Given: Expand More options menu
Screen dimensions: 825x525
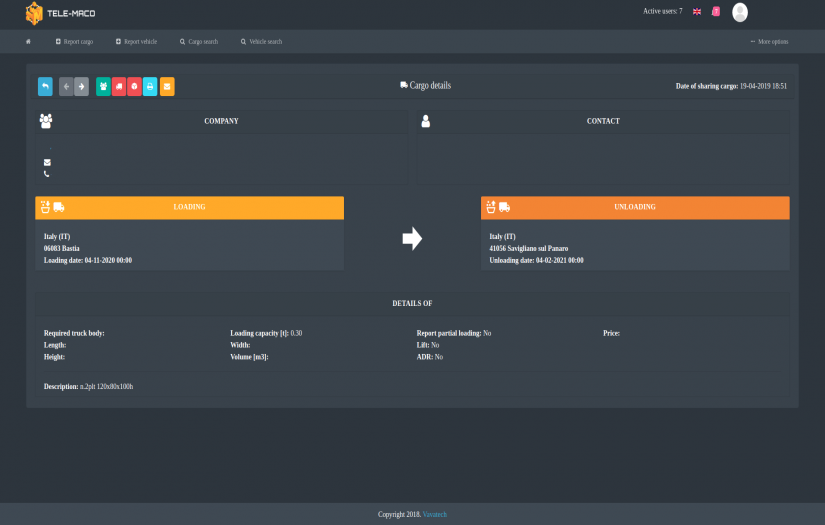Looking at the screenshot, I should coord(769,42).
